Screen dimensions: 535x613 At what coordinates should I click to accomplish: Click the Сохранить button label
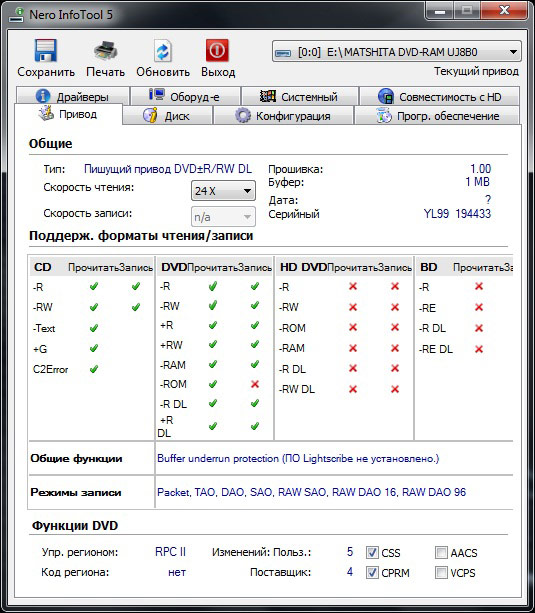coord(46,72)
